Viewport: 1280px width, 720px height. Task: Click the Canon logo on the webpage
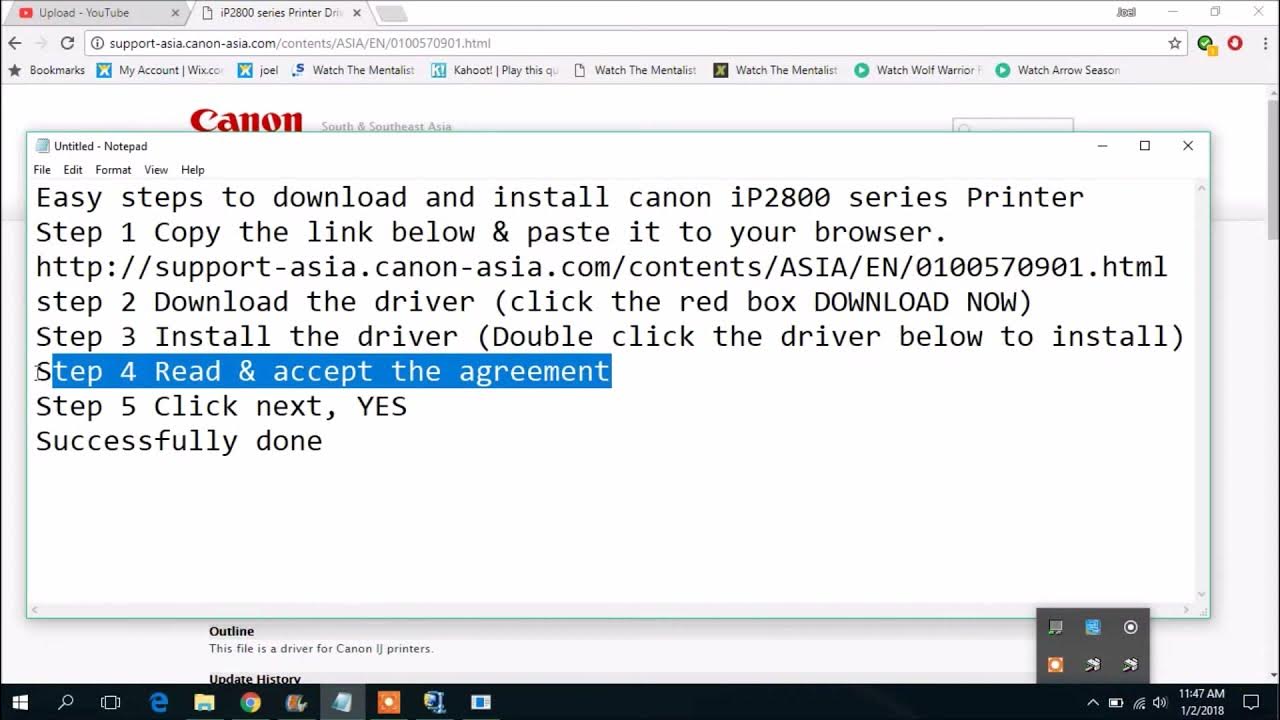(x=246, y=120)
